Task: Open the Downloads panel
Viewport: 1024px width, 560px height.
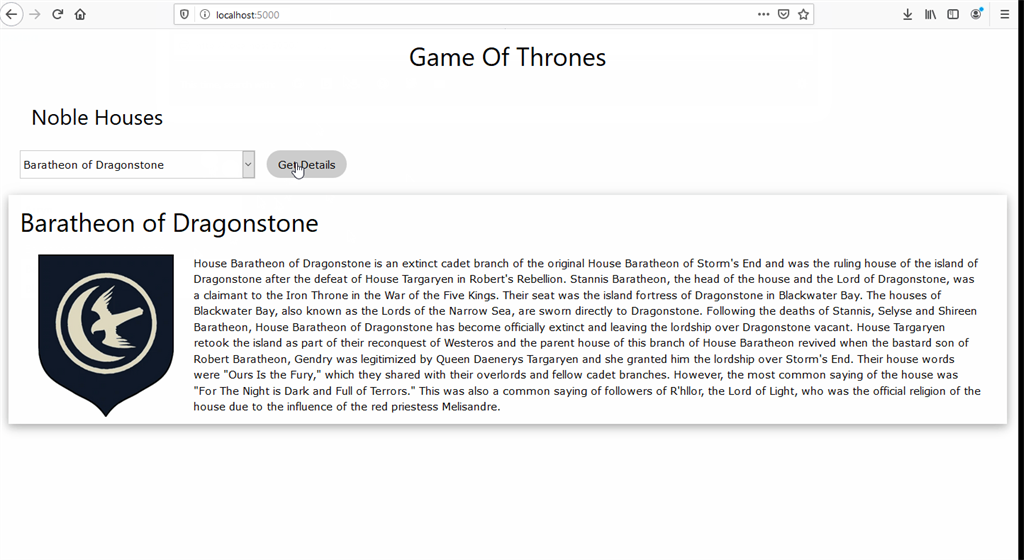Action: 907,14
